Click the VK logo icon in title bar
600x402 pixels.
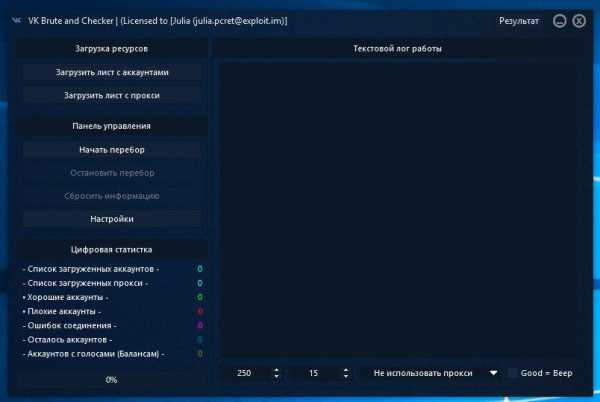coord(16,20)
